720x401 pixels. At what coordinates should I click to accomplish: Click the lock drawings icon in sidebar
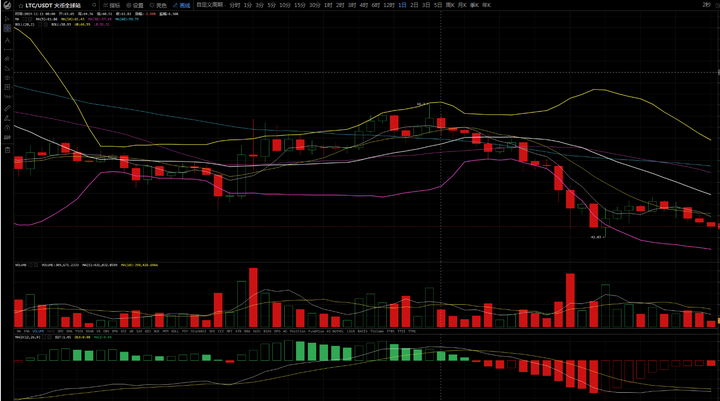7,128
